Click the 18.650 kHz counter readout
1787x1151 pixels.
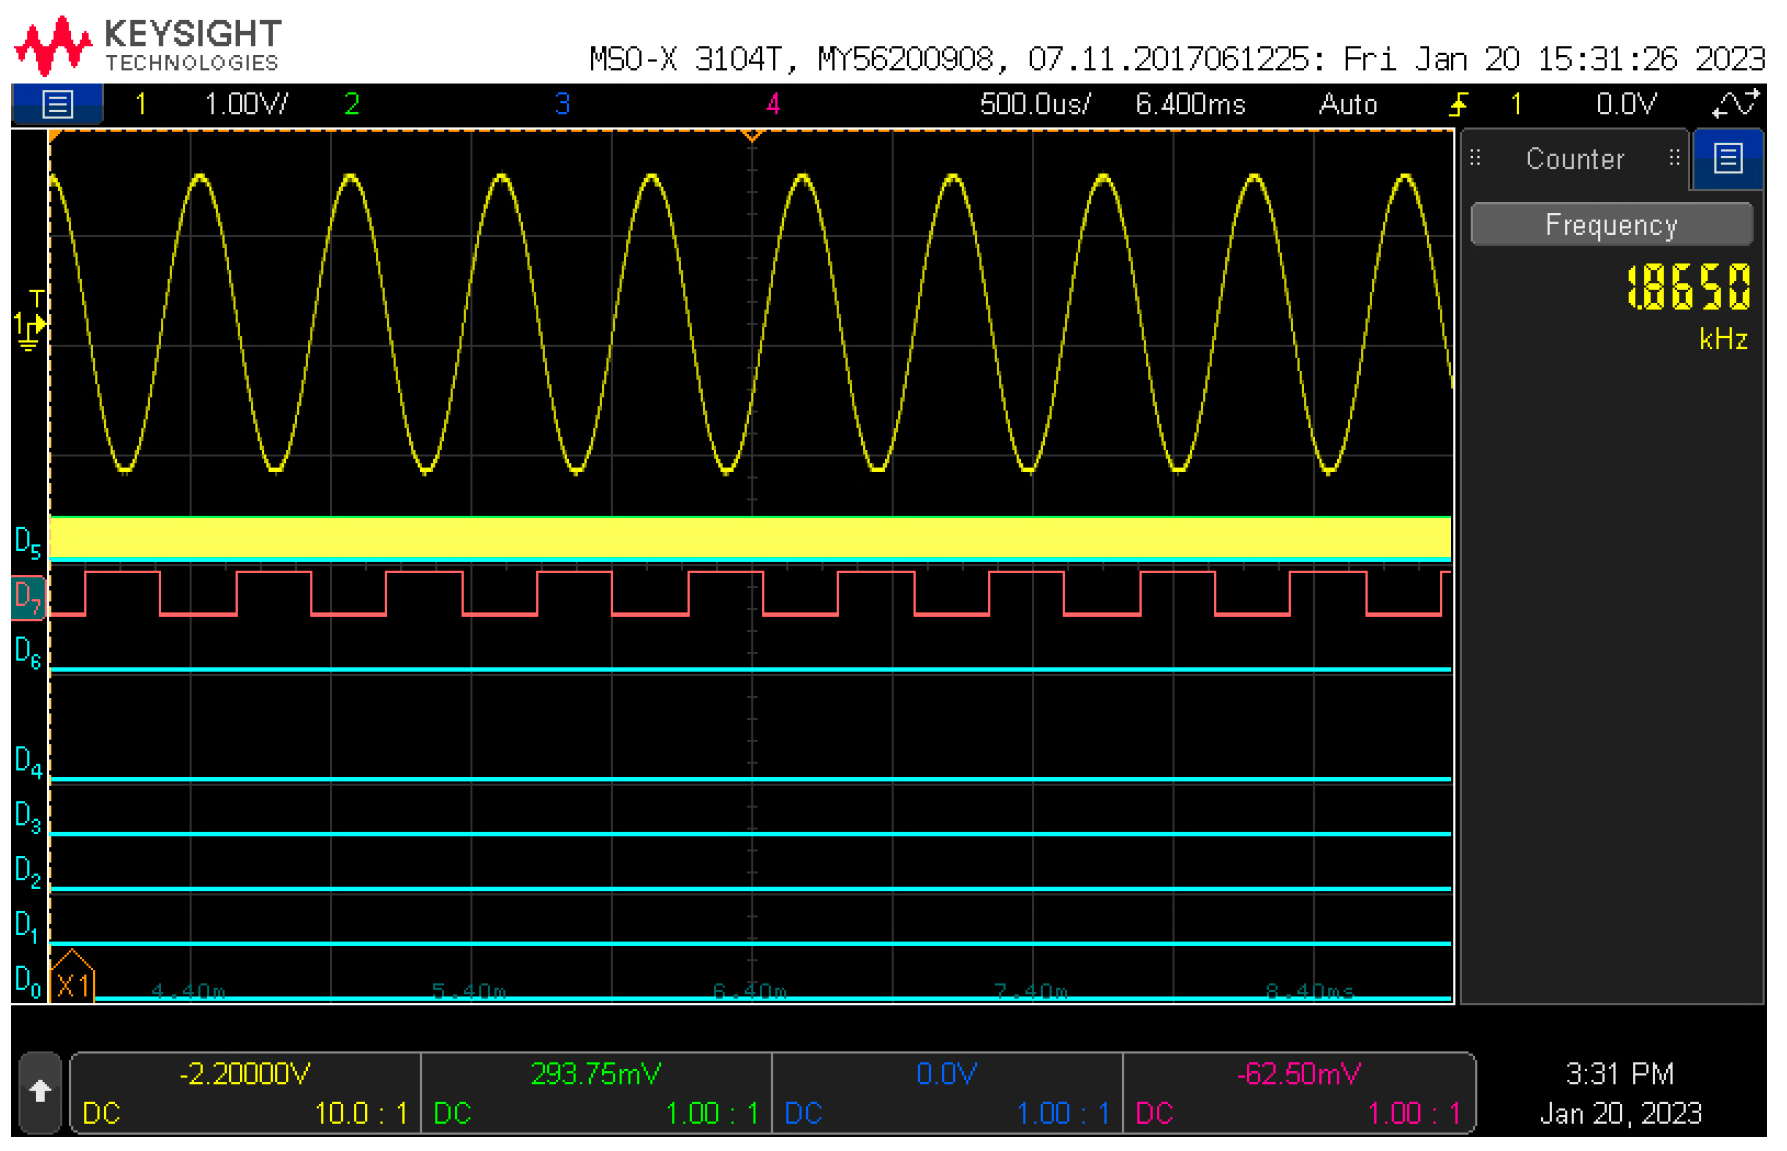coord(1688,287)
